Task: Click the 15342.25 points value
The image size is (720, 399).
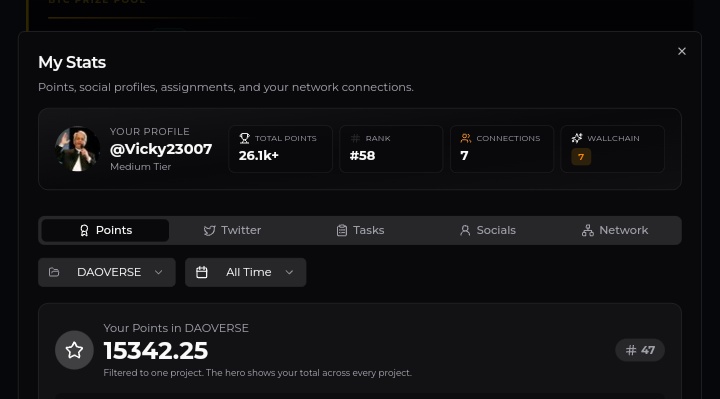Action: click(156, 351)
